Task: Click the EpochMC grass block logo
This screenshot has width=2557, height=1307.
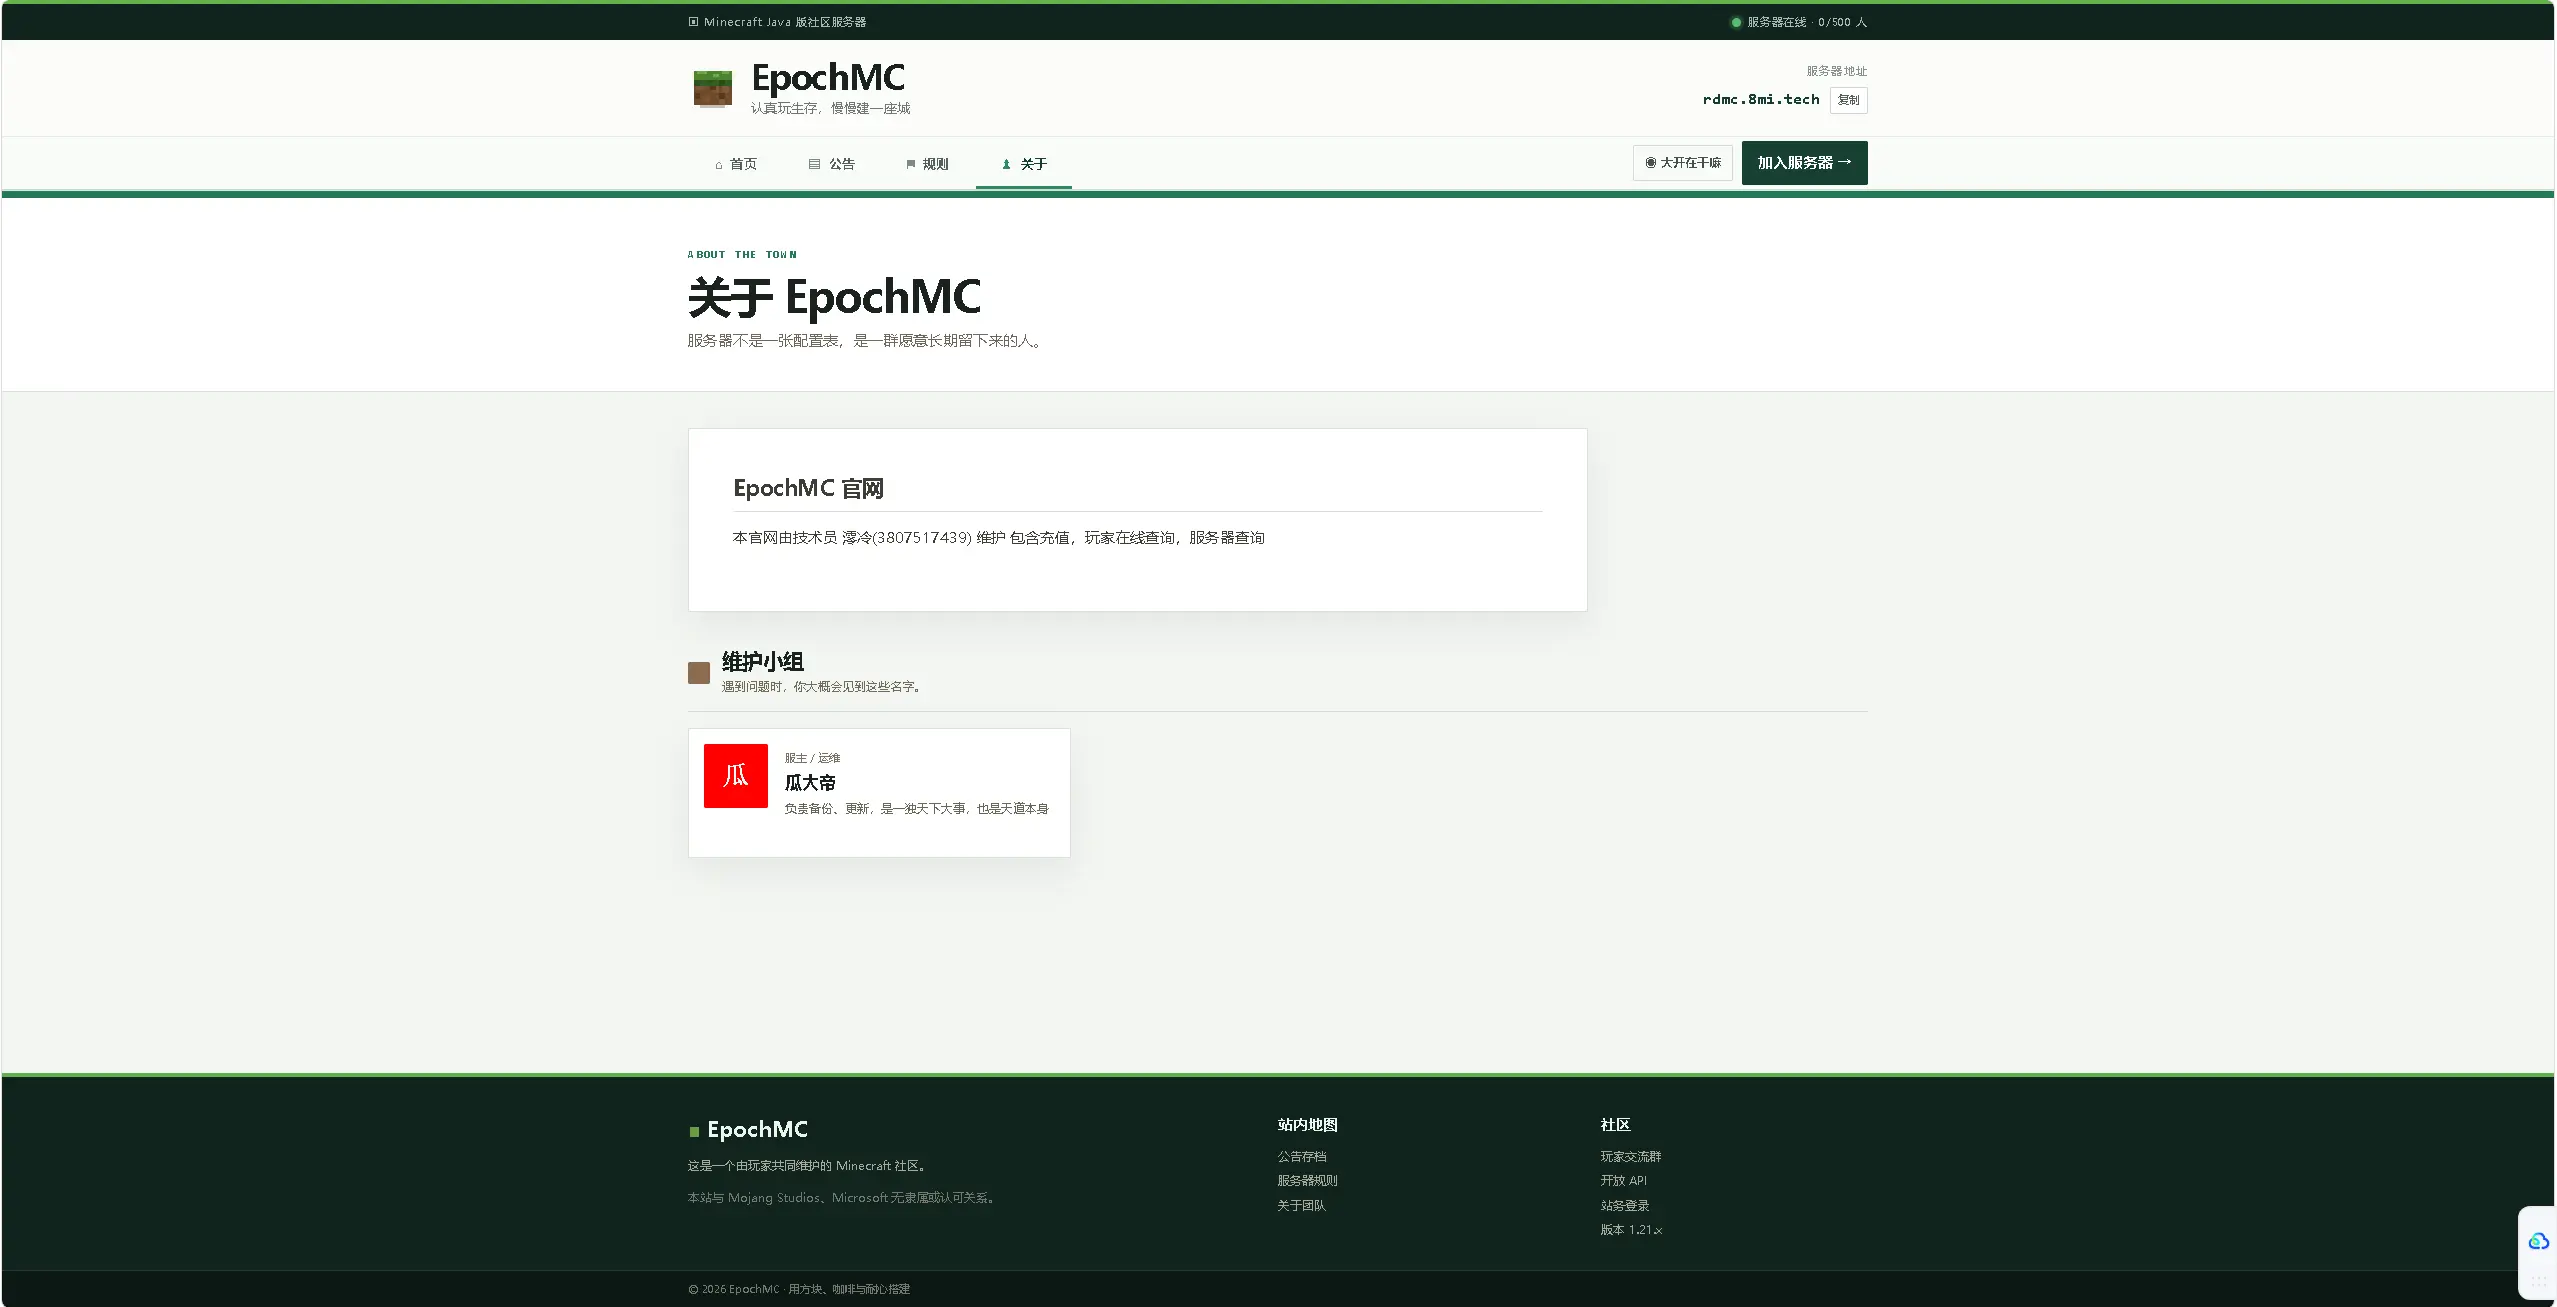Action: [x=712, y=88]
